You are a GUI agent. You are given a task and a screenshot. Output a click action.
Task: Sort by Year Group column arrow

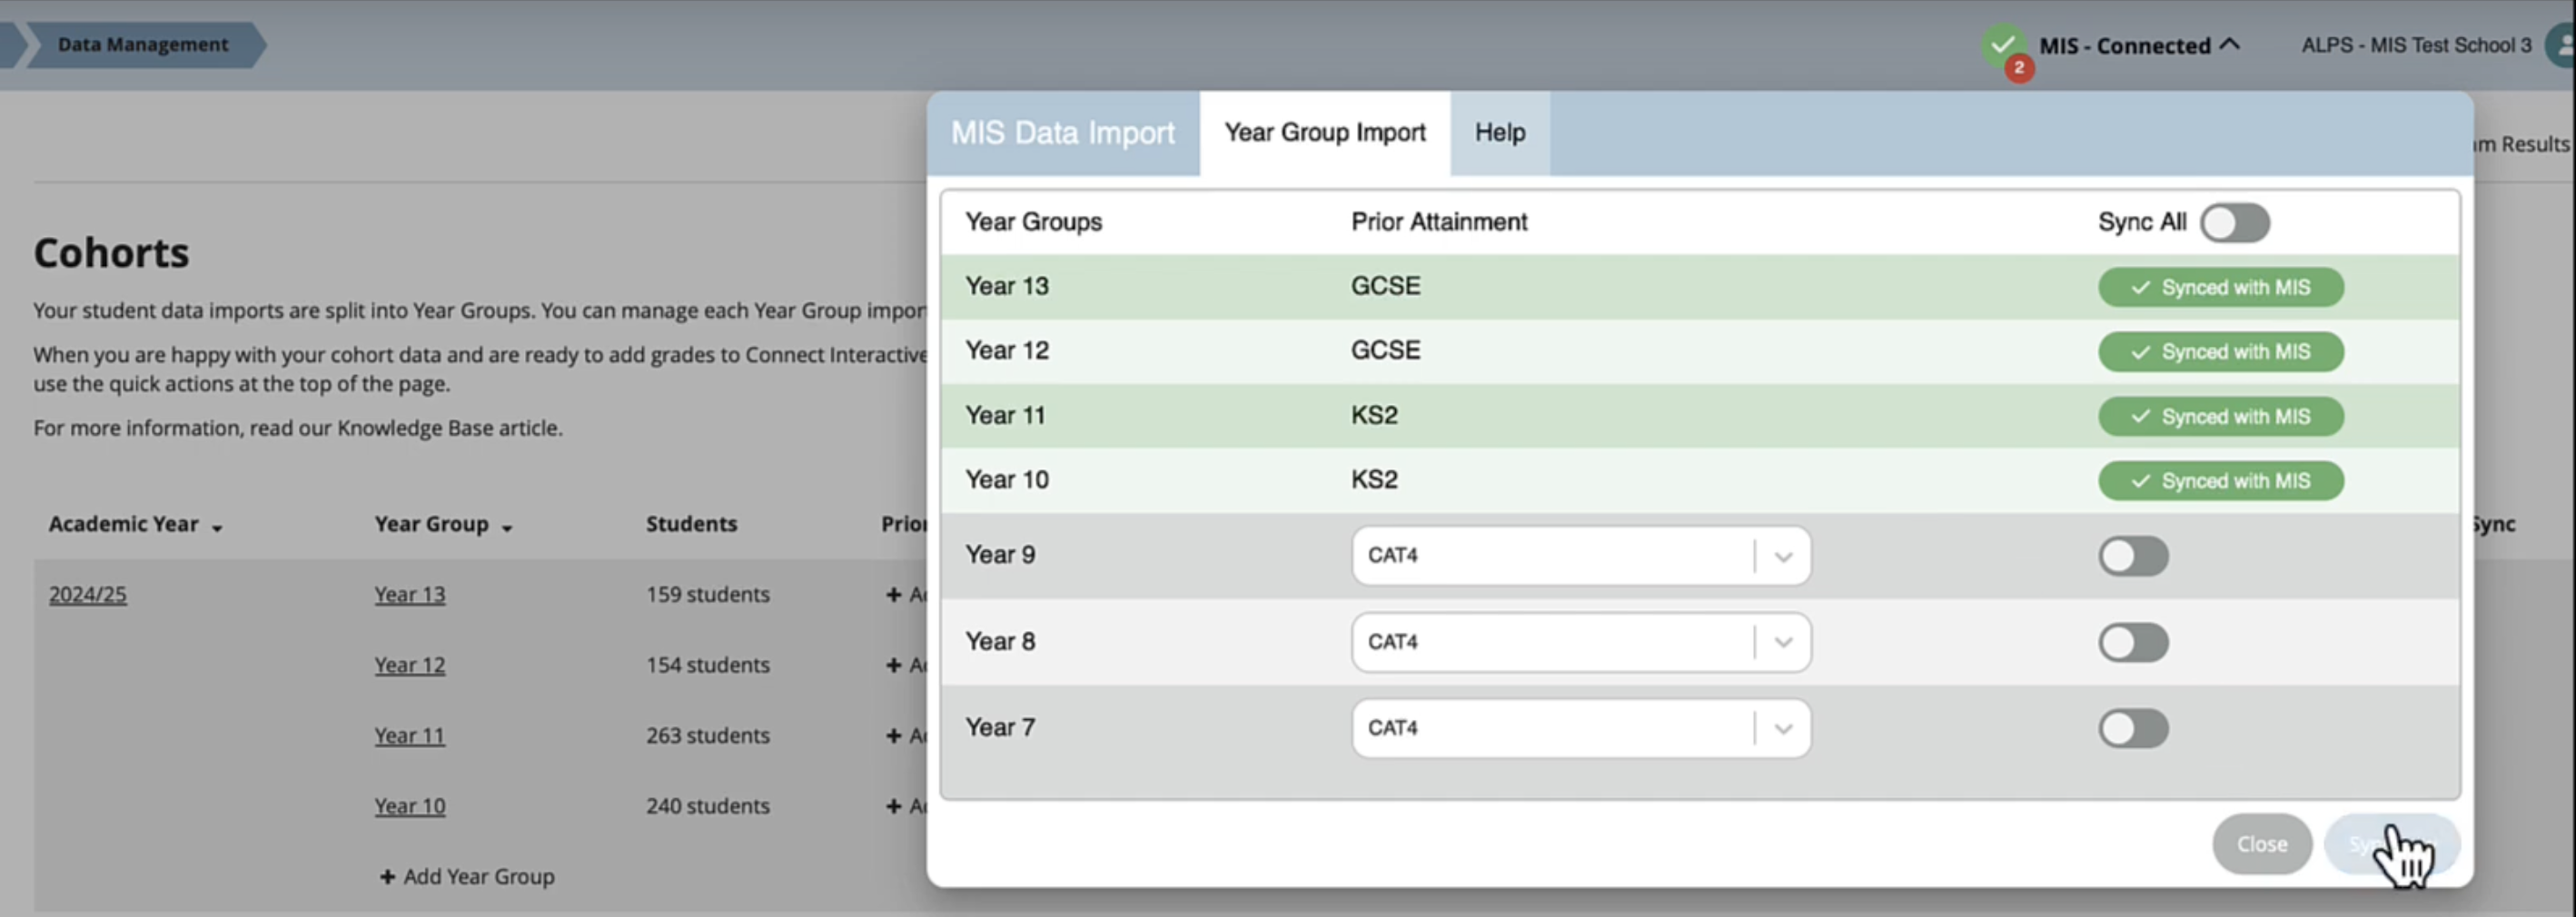click(x=507, y=527)
